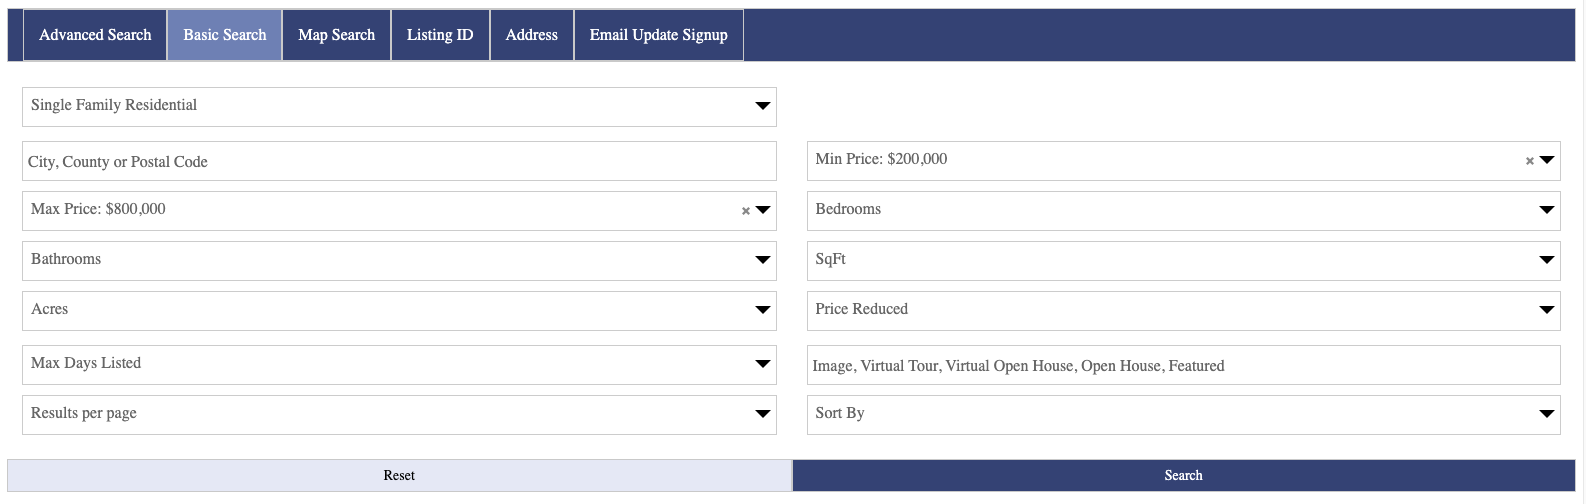Click the Image, Virtual Tour features field
This screenshot has height=504, width=1586.
tap(1183, 366)
